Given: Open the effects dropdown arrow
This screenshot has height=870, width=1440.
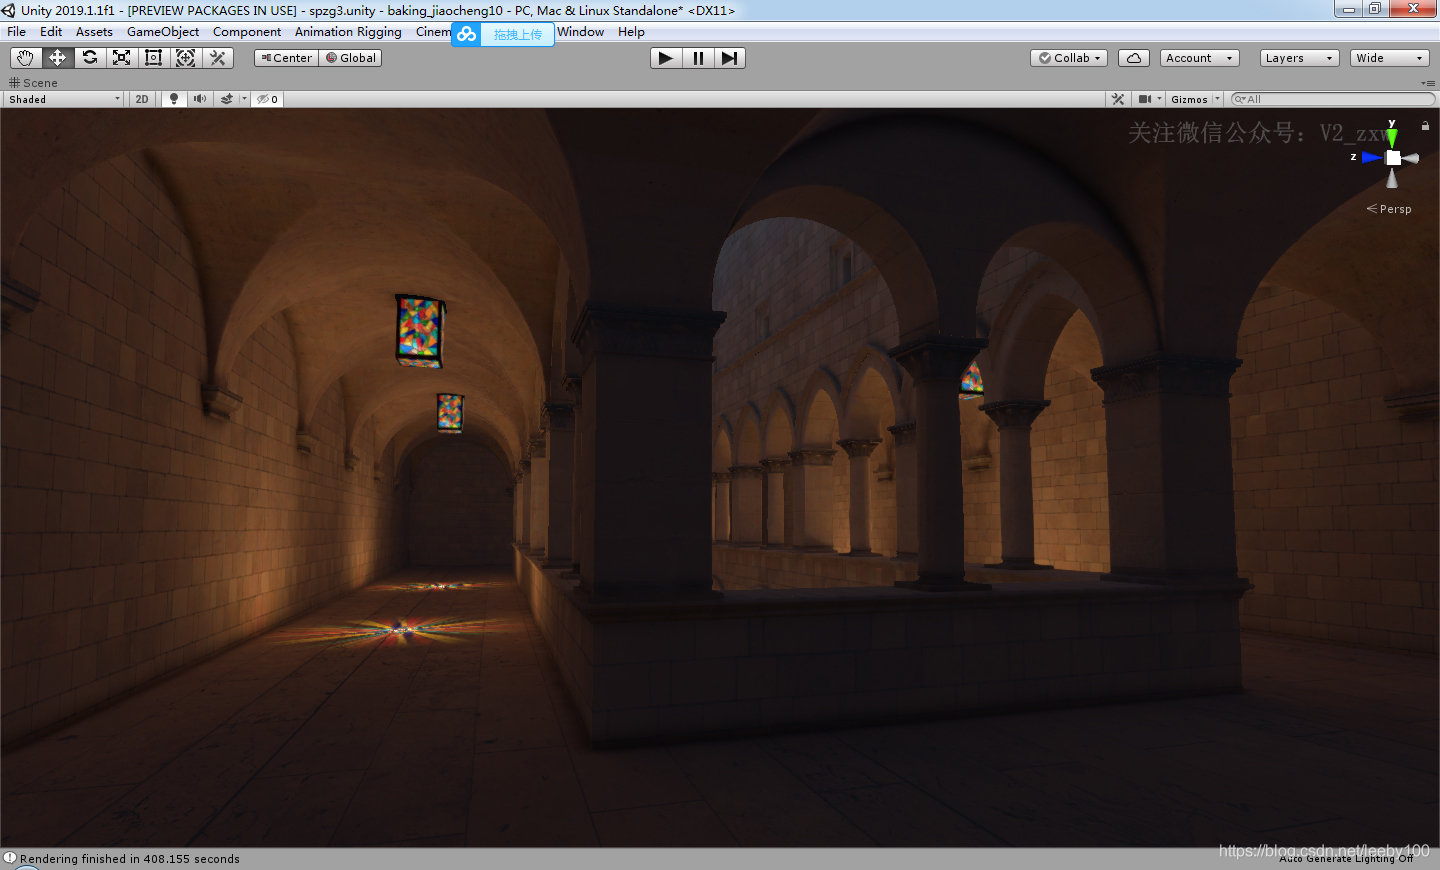Looking at the screenshot, I should (x=244, y=99).
